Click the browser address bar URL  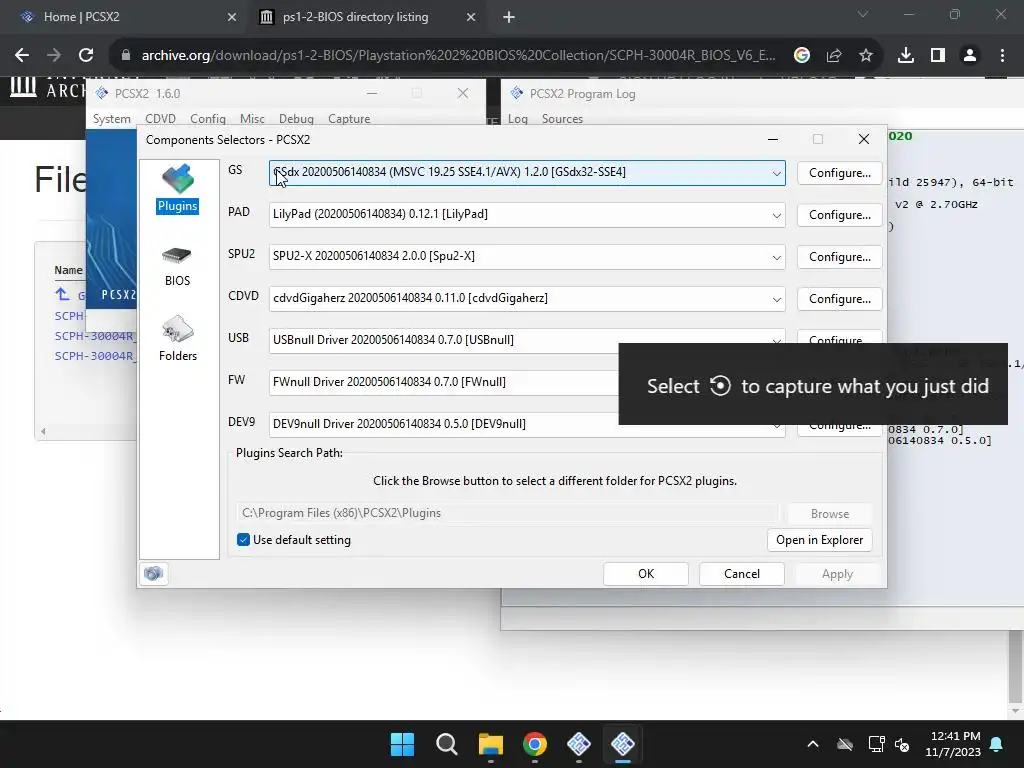tap(458, 56)
